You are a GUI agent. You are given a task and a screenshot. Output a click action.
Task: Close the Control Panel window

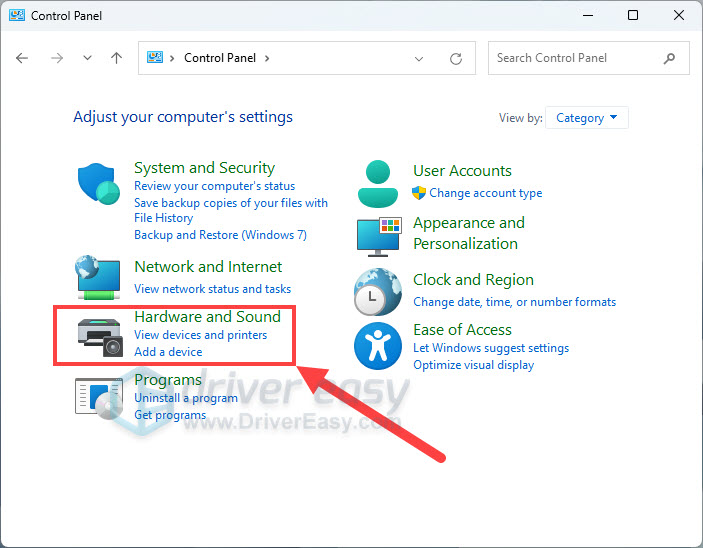(x=678, y=15)
